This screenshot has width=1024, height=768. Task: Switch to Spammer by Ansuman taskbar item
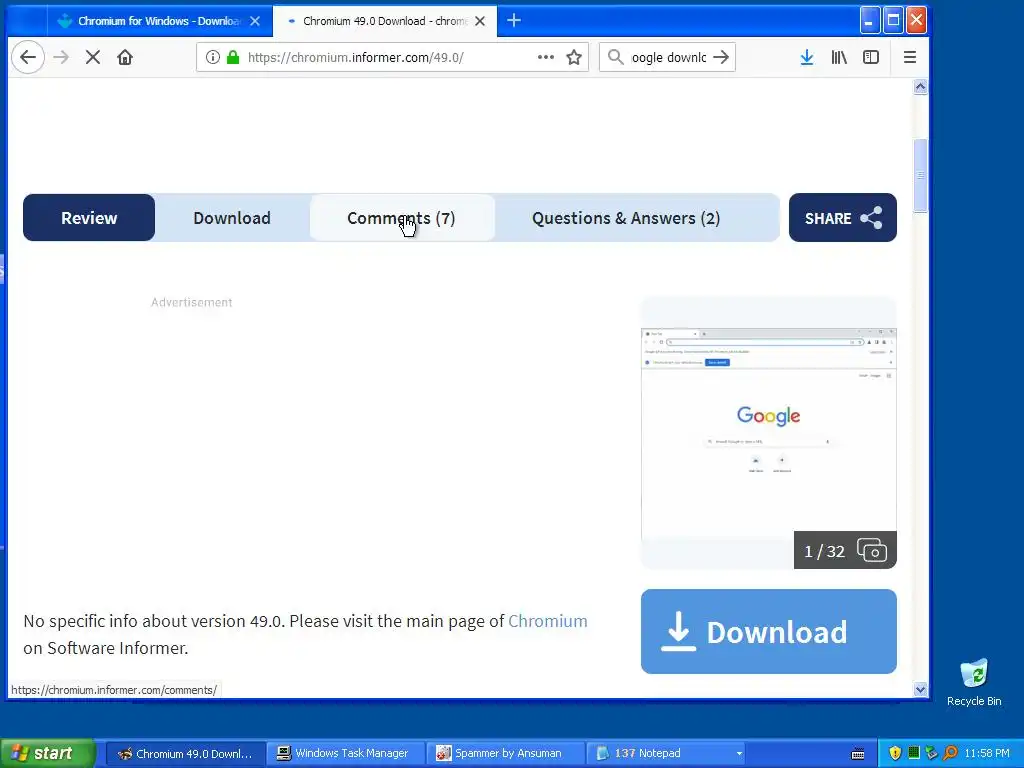(x=505, y=753)
